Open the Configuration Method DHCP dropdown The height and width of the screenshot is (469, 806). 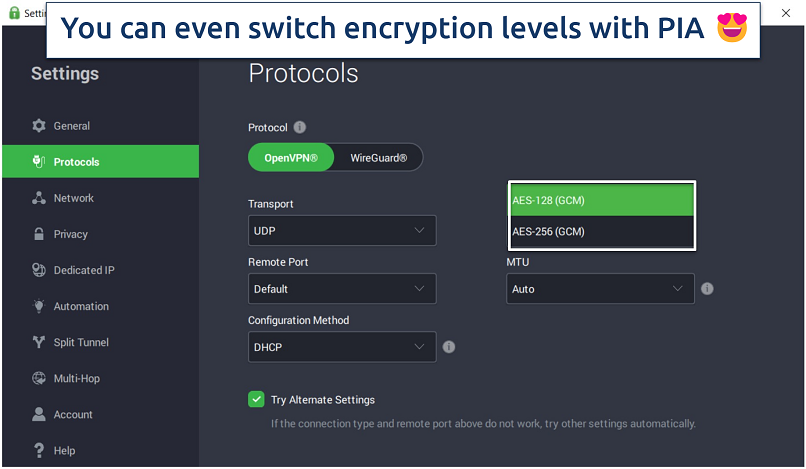tap(341, 347)
